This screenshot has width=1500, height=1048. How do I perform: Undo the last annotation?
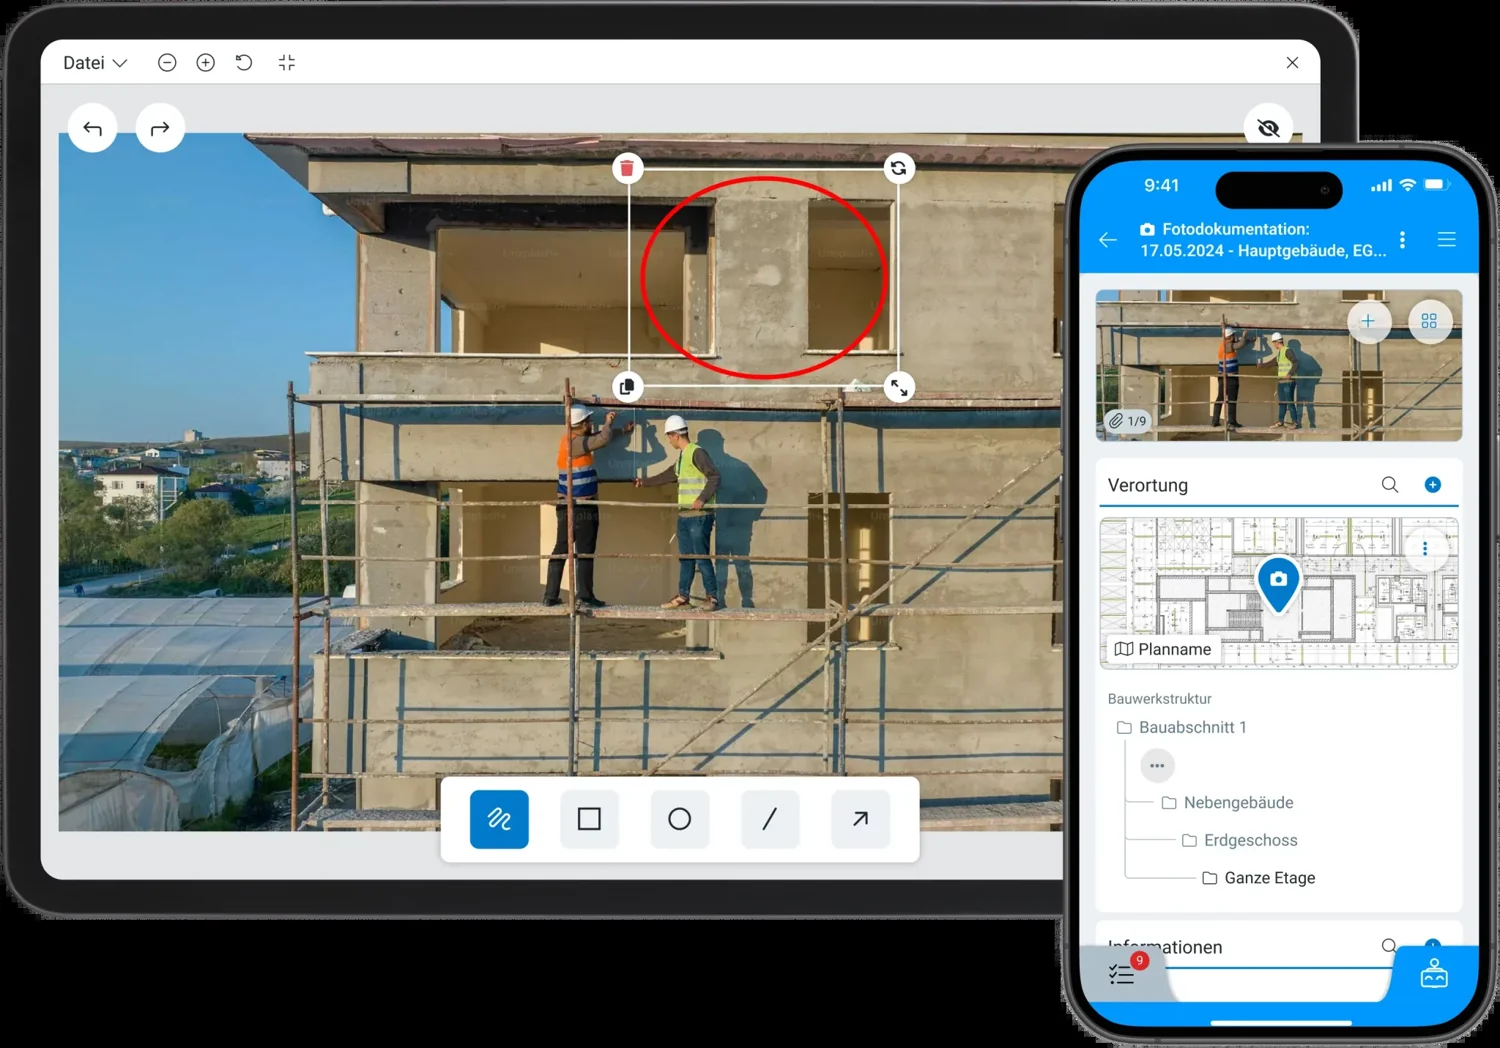click(x=93, y=128)
